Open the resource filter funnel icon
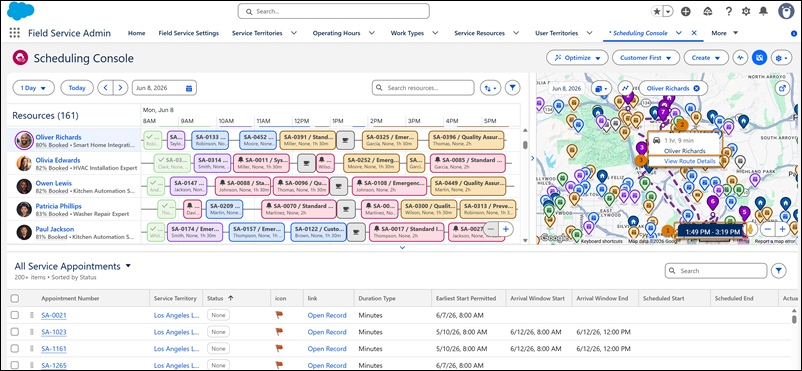 click(513, 88)
